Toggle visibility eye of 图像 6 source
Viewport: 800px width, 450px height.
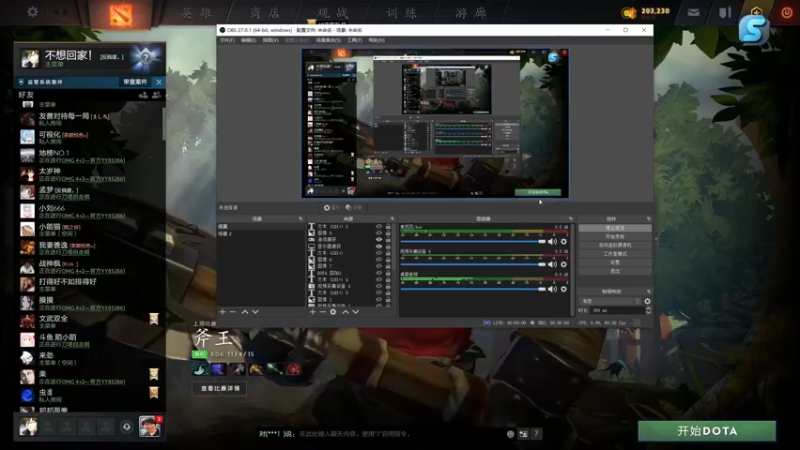[379, 259]
